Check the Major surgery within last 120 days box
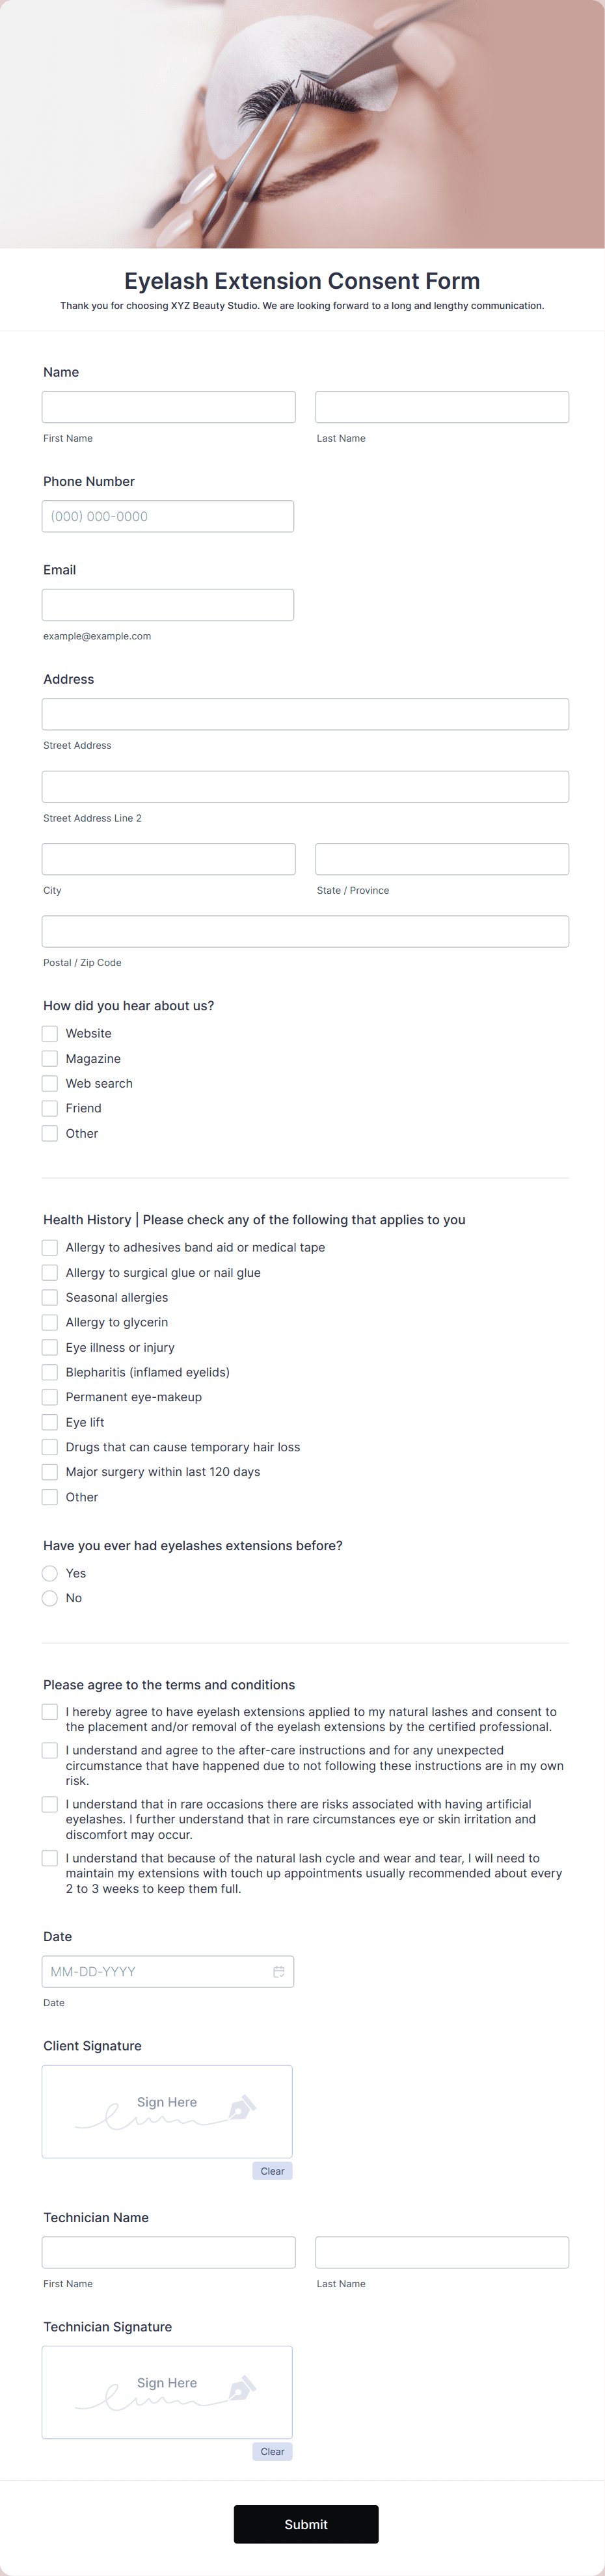Viewport: 605px width, 2576px height. point(49,1471)
